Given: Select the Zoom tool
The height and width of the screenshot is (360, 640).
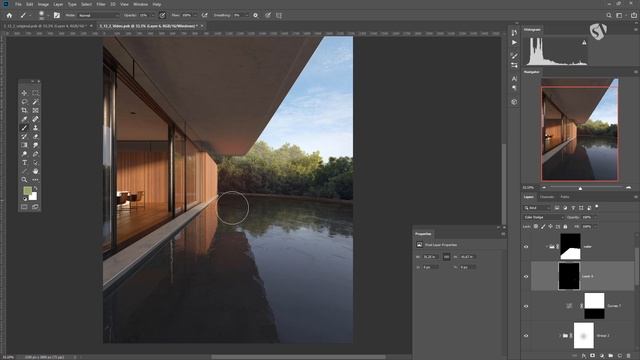Looking at the screenshot, I should point(24,180).
